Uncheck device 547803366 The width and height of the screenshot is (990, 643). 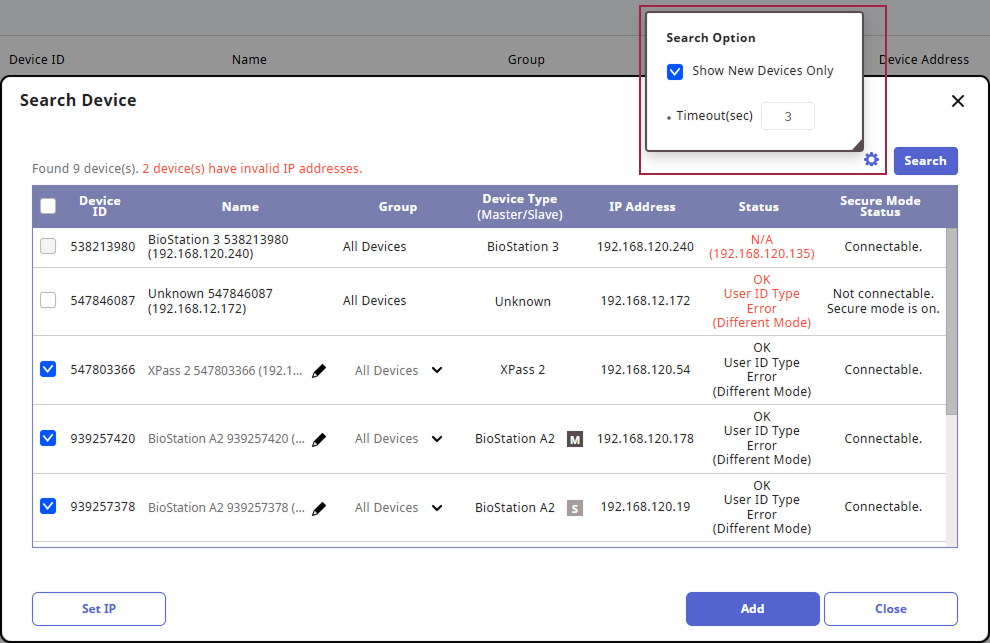(x=48, y=370)
